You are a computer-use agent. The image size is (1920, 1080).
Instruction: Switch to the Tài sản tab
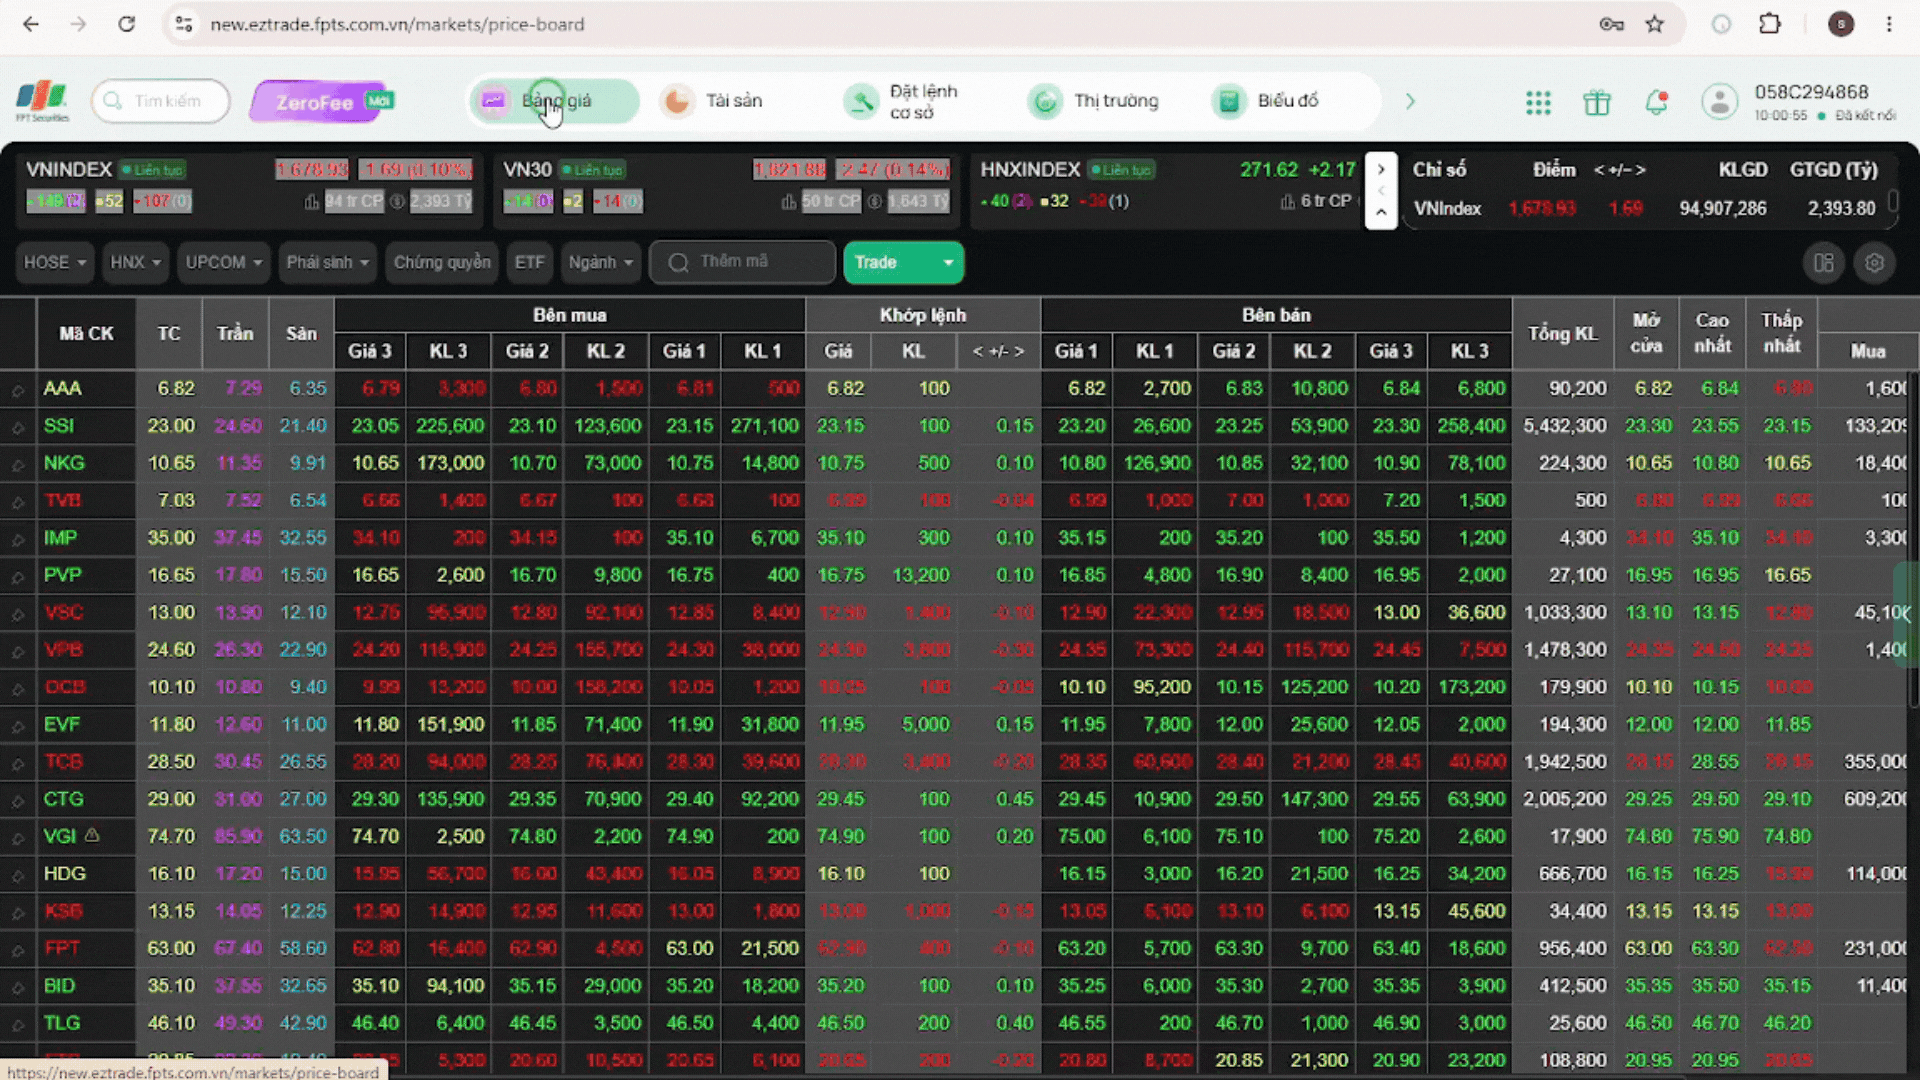point(714,101)
